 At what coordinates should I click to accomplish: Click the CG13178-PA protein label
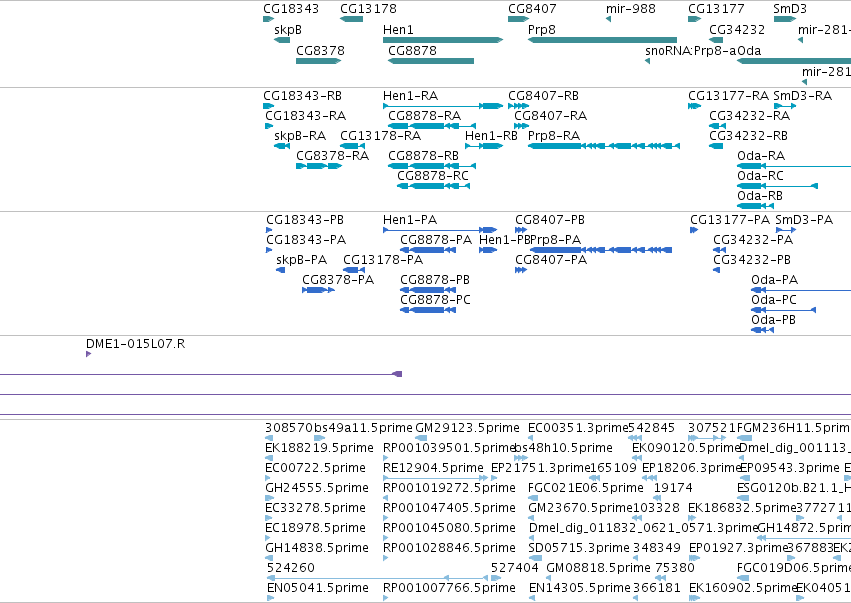click(383, 261)
